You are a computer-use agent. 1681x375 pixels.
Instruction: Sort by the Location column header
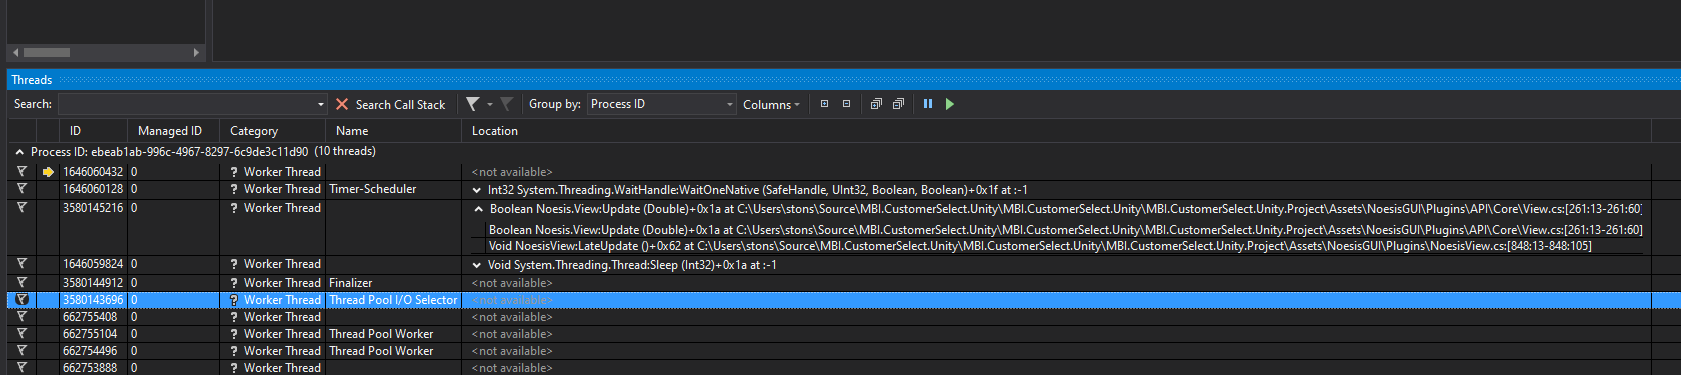tap(1056, 131)
